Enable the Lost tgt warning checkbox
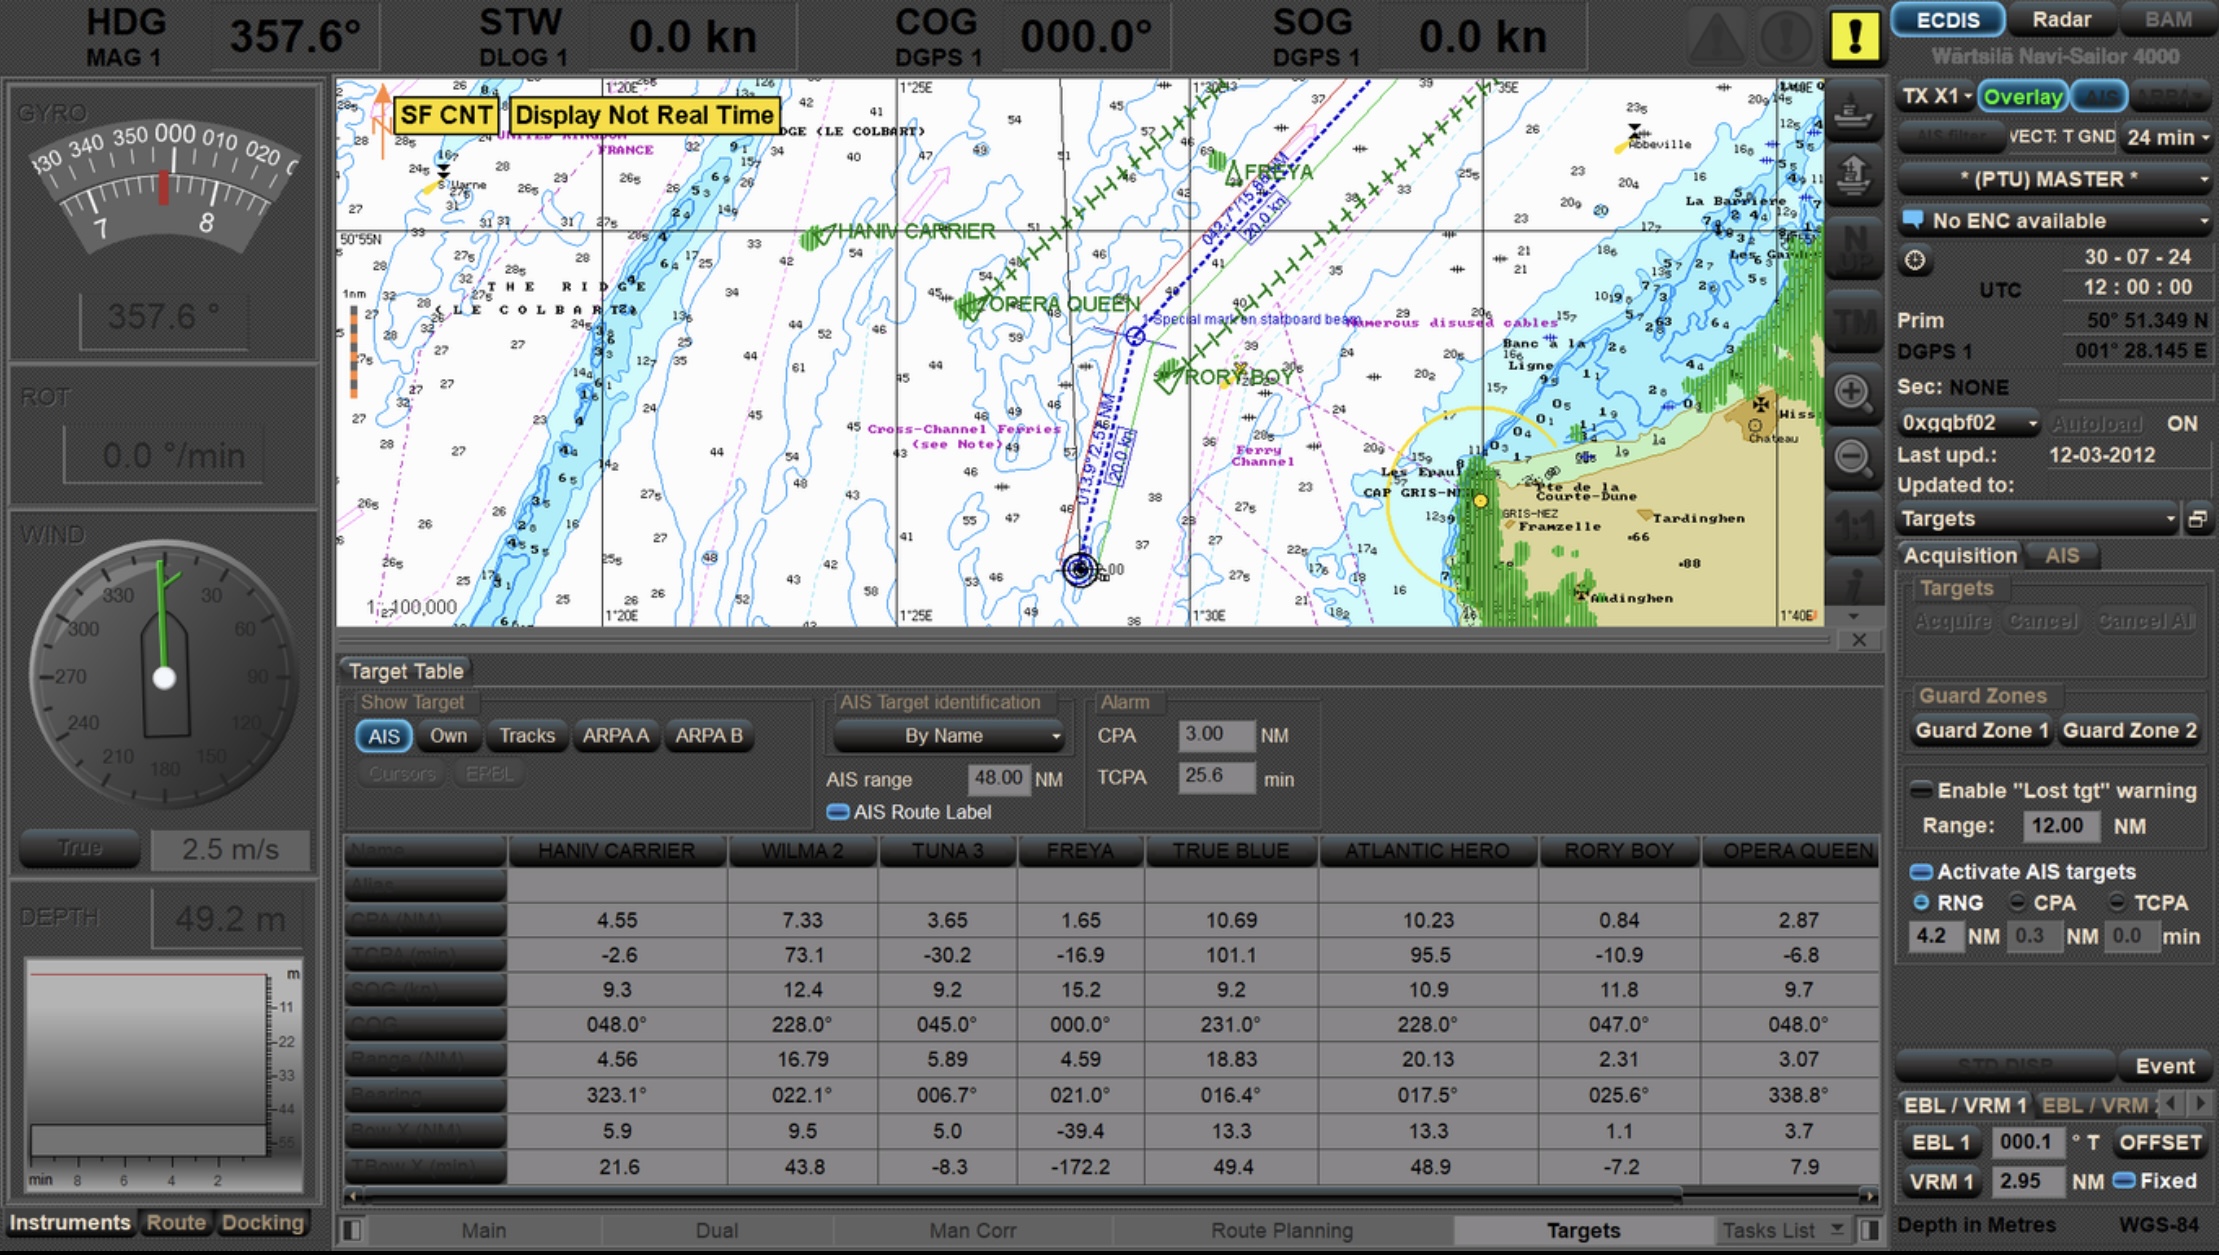 coord(1921,790)
